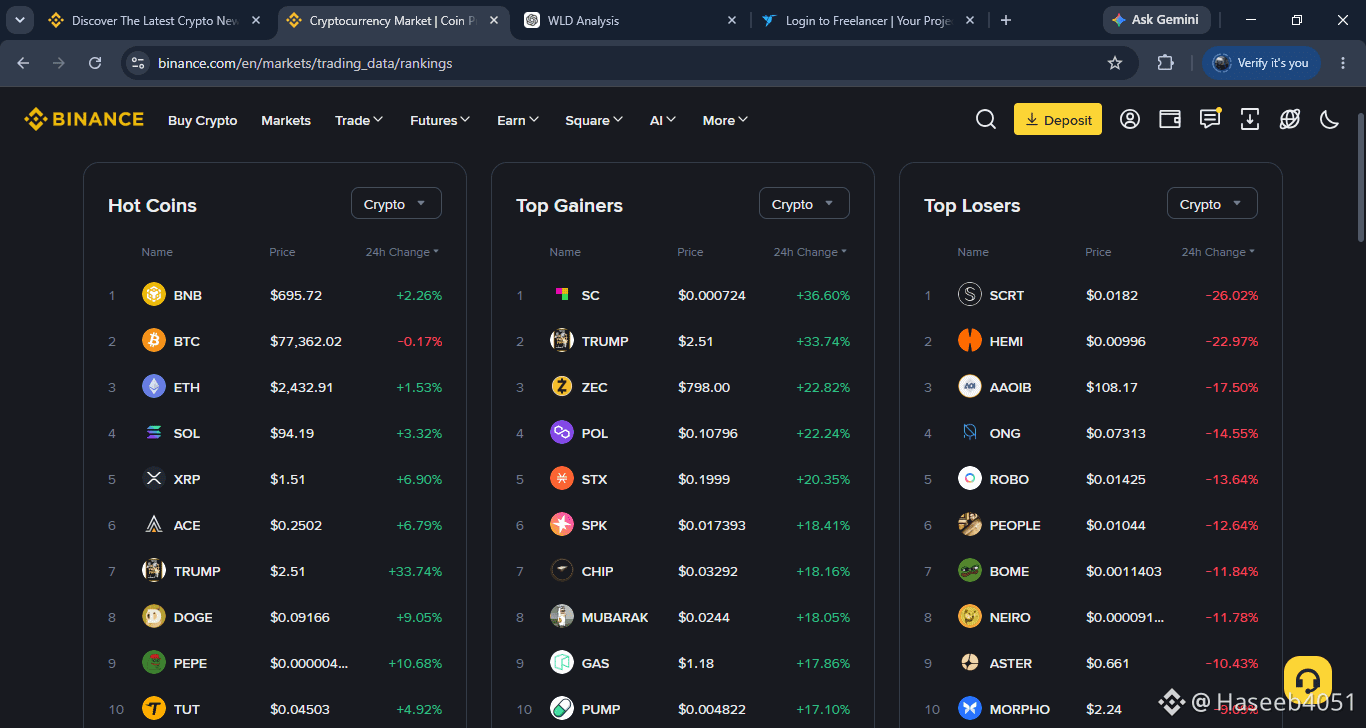The height and width of the screenshot is (728, 1366).
Task: Switch to the Login to Freelancer tab
Action: [x=868, y=20]
